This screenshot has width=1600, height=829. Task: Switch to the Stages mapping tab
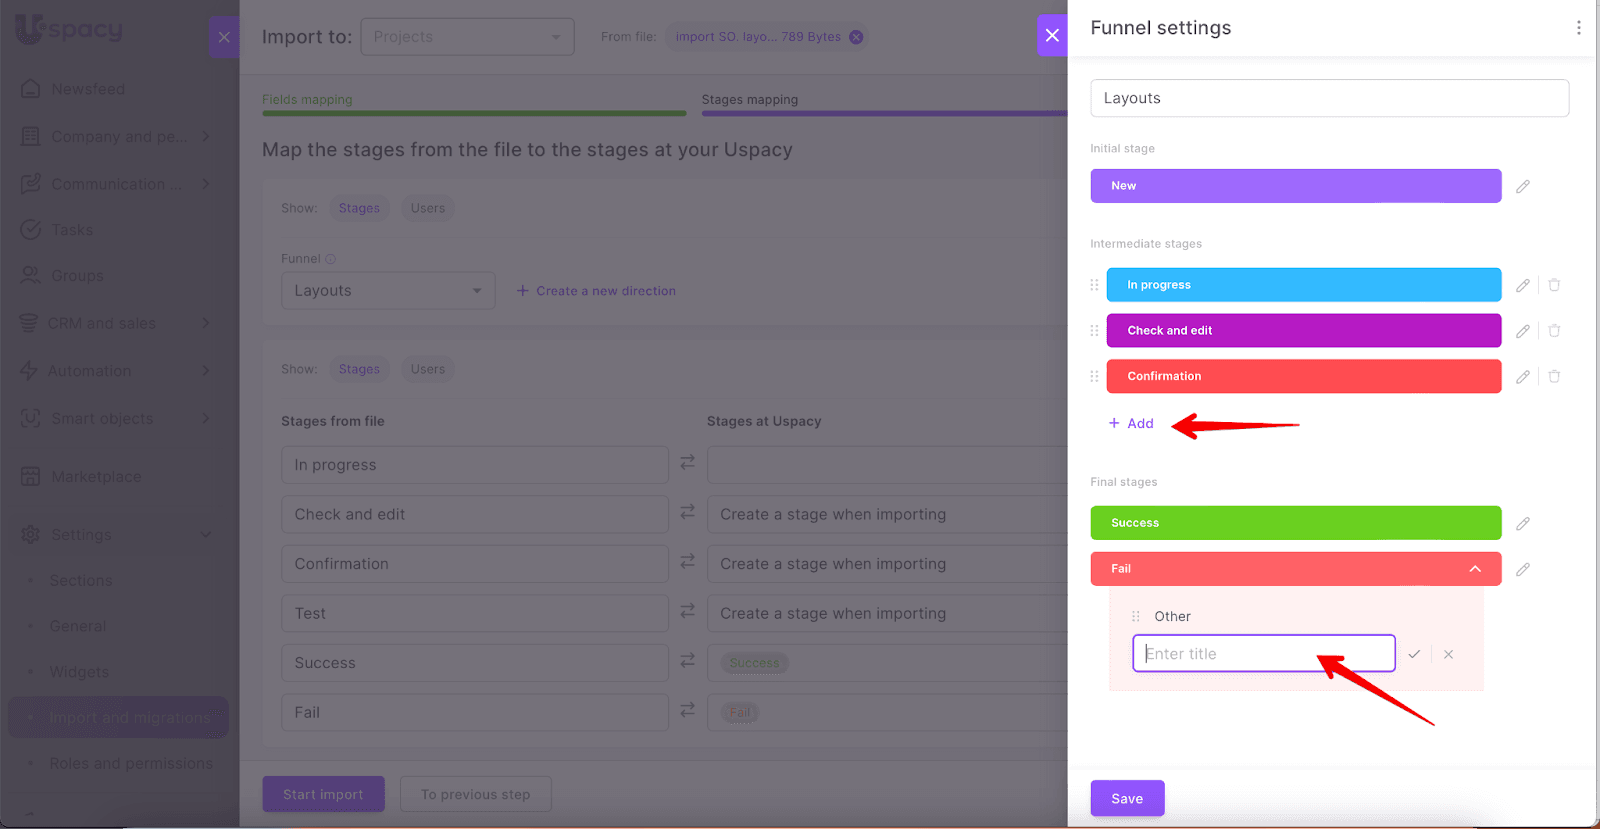click(750, 100)
